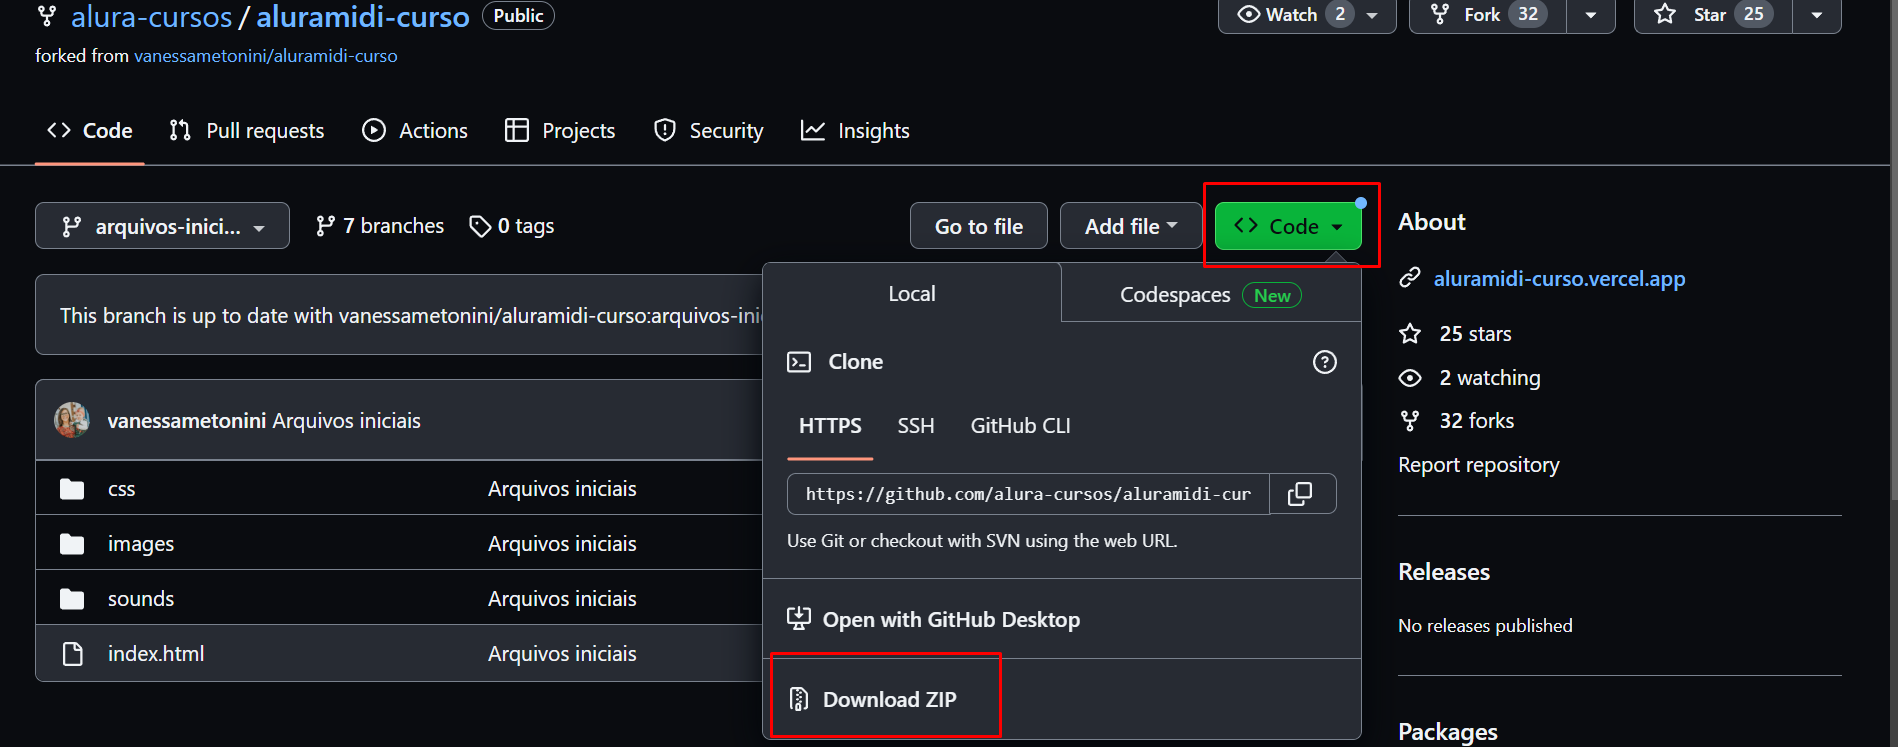Open the arquivos-inici... branch selector
This screenshot has height=747, width=1898.
pyautogui.click(x=162, y=226)
